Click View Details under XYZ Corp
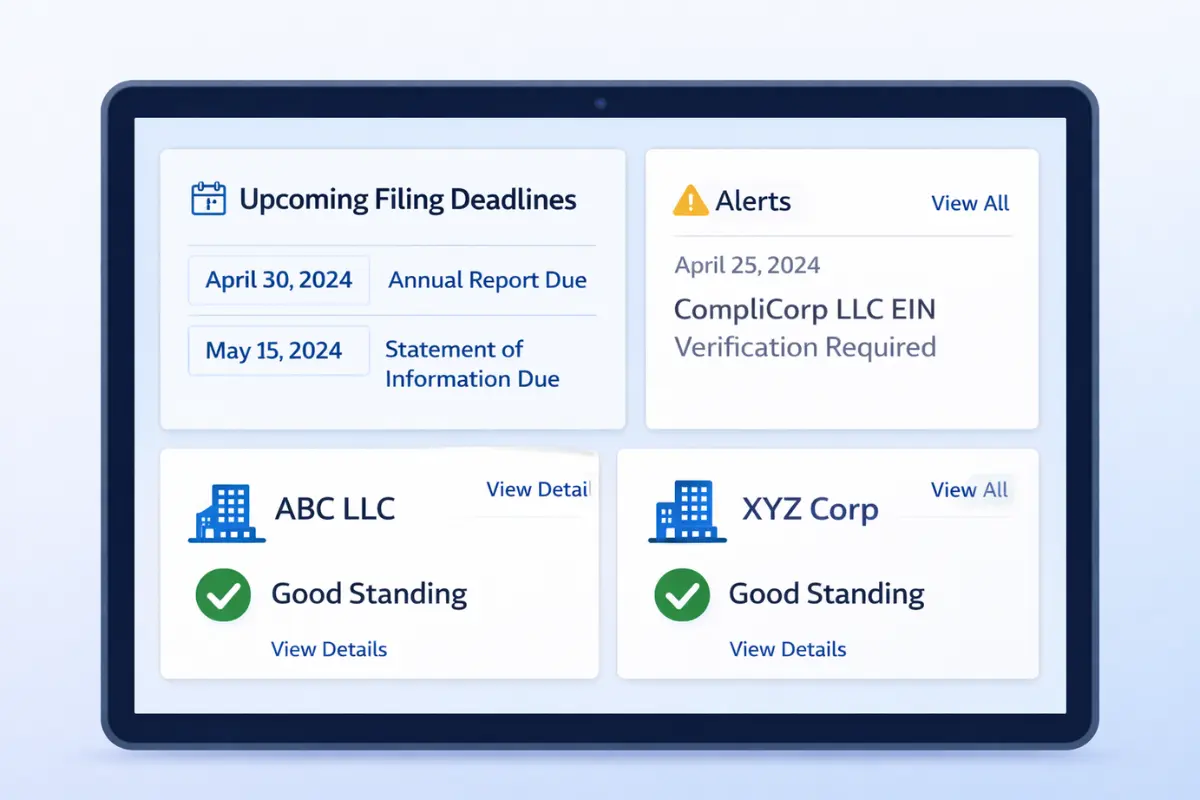This screenshot has height=800, width=1200. coord(787,649)
